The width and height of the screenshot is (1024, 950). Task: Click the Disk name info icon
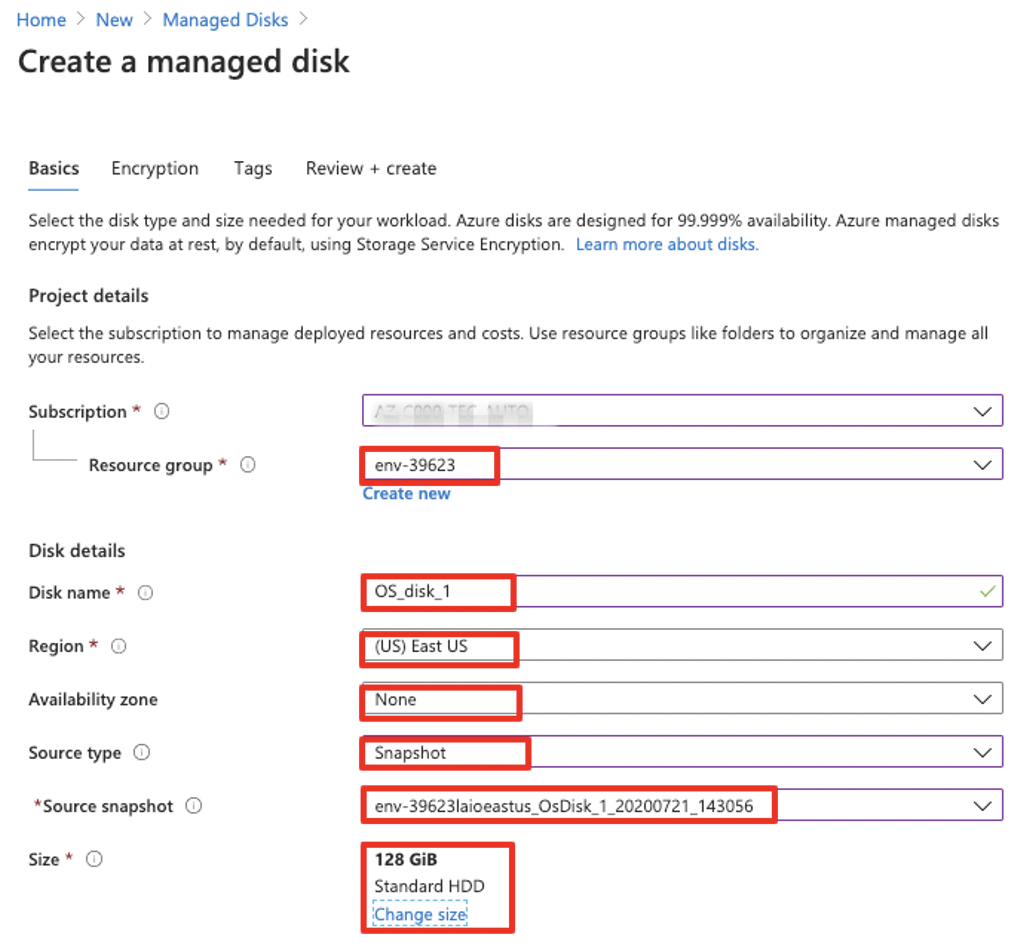145,592
